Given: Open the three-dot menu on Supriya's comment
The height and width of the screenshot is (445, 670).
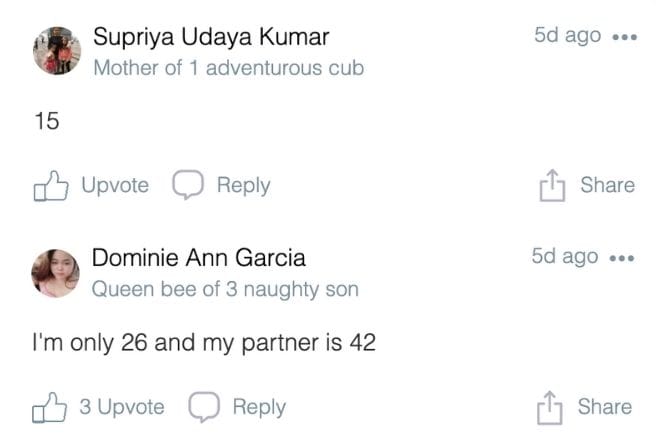Looking at the screenshot, I should (x=624, y=37).
